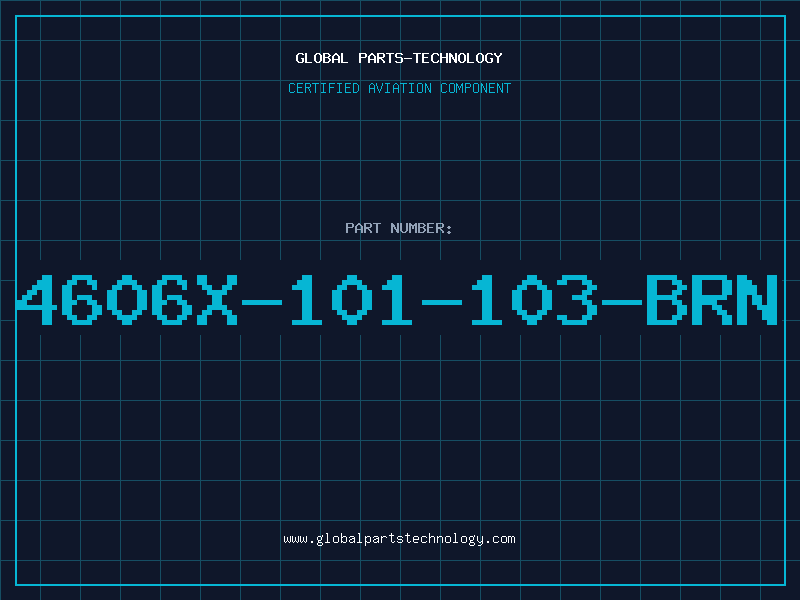The width and height of the screenshot is (800, 600).
Task: Click the first 101 segment of the part number
Action: click(x=352, y=299)
